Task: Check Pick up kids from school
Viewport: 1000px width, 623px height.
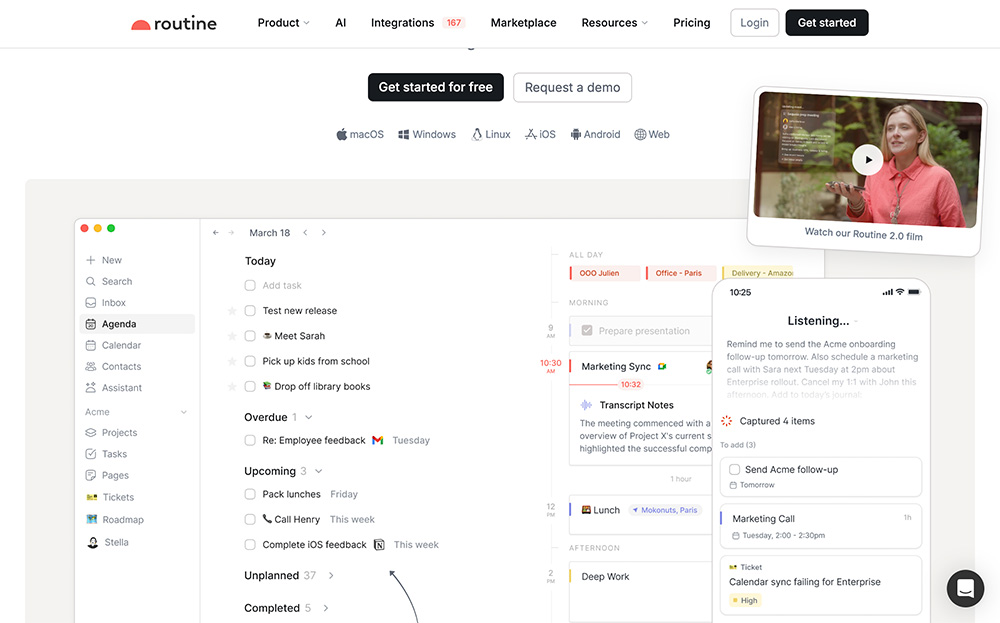Action: pyautogui.click(x=250, y=361)
